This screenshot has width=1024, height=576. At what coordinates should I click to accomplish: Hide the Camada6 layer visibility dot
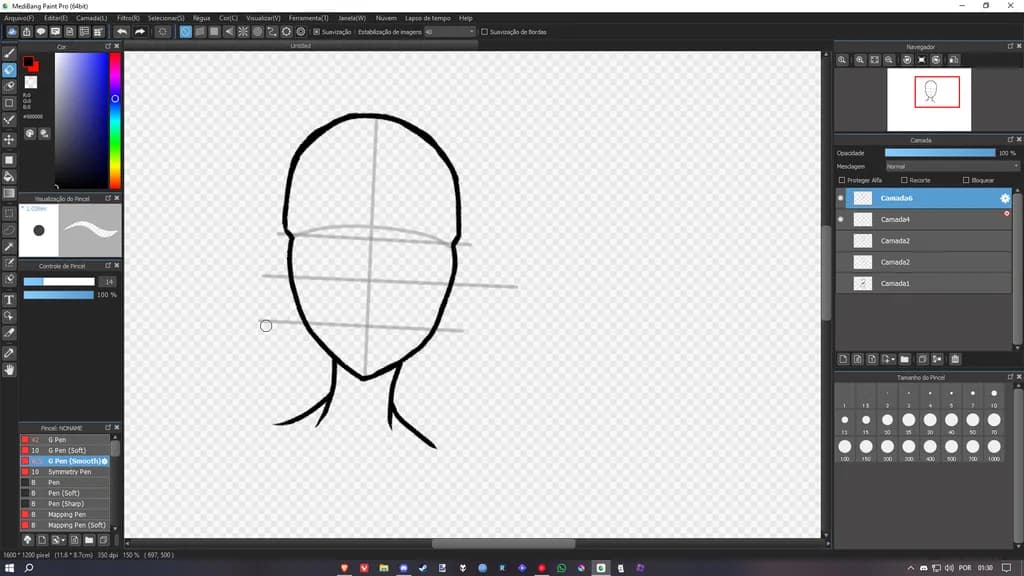[x=840, y=198]
